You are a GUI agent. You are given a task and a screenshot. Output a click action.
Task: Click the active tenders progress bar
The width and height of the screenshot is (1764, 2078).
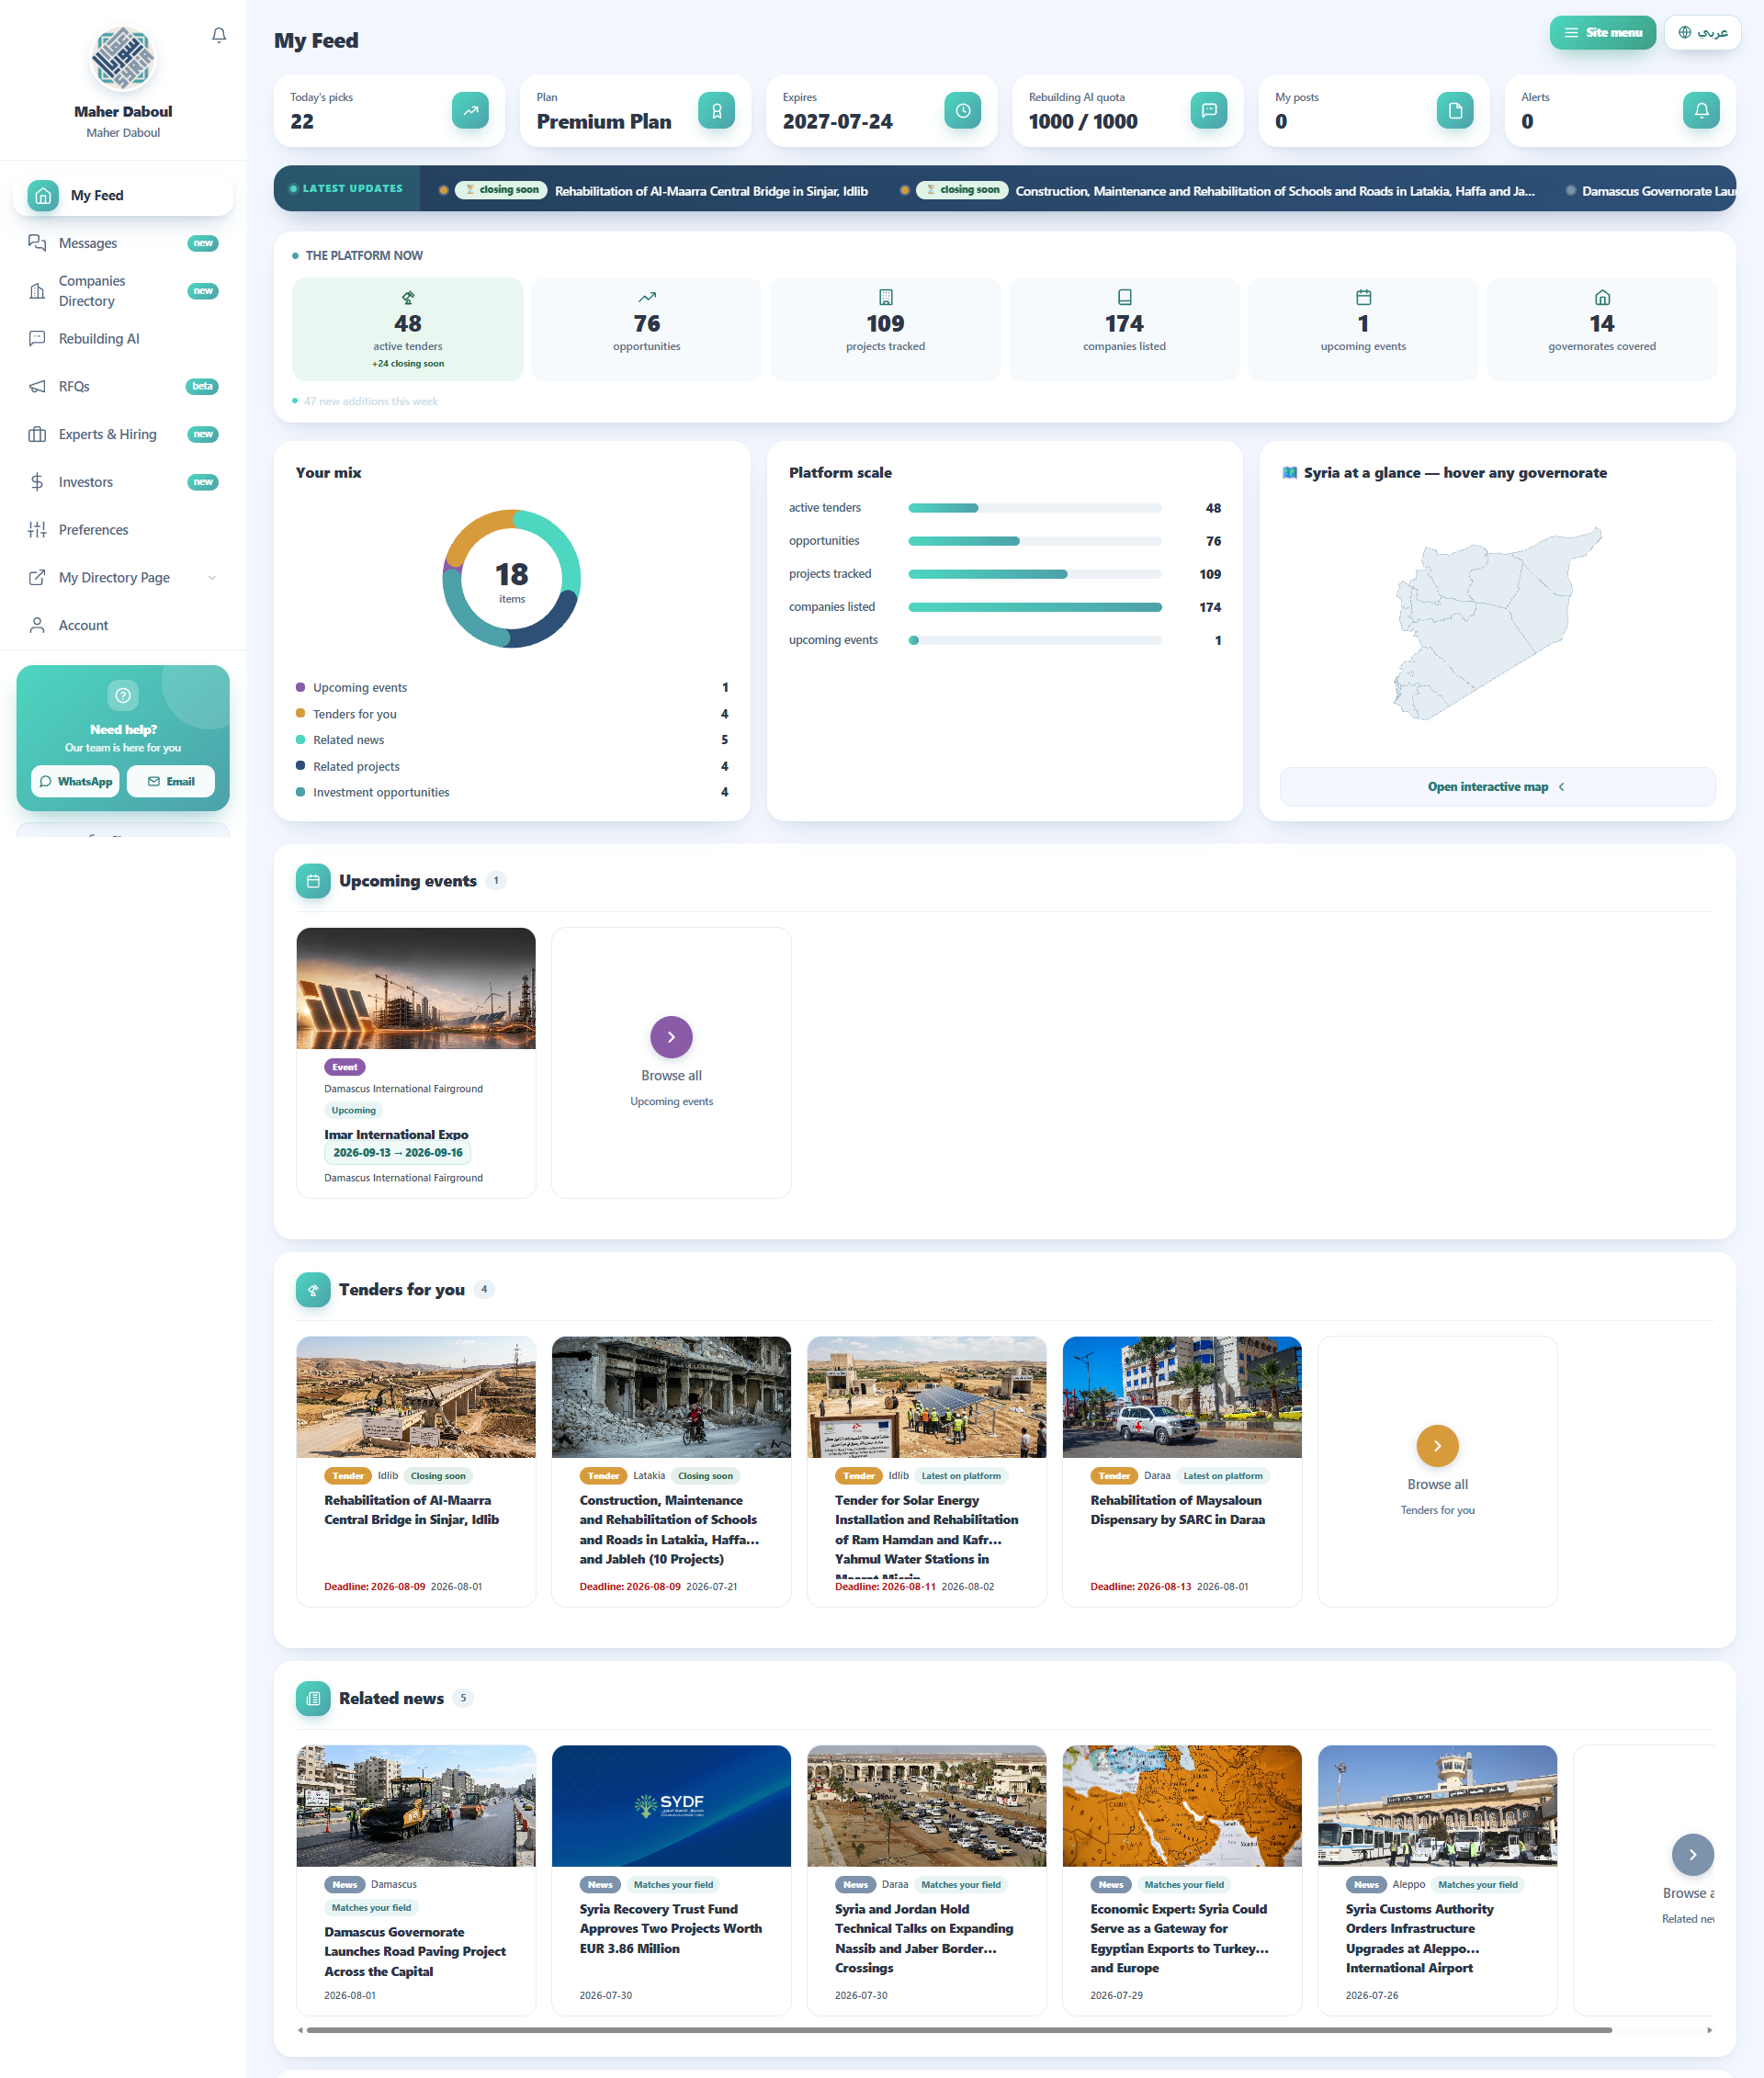click(x=1035, y=508)
